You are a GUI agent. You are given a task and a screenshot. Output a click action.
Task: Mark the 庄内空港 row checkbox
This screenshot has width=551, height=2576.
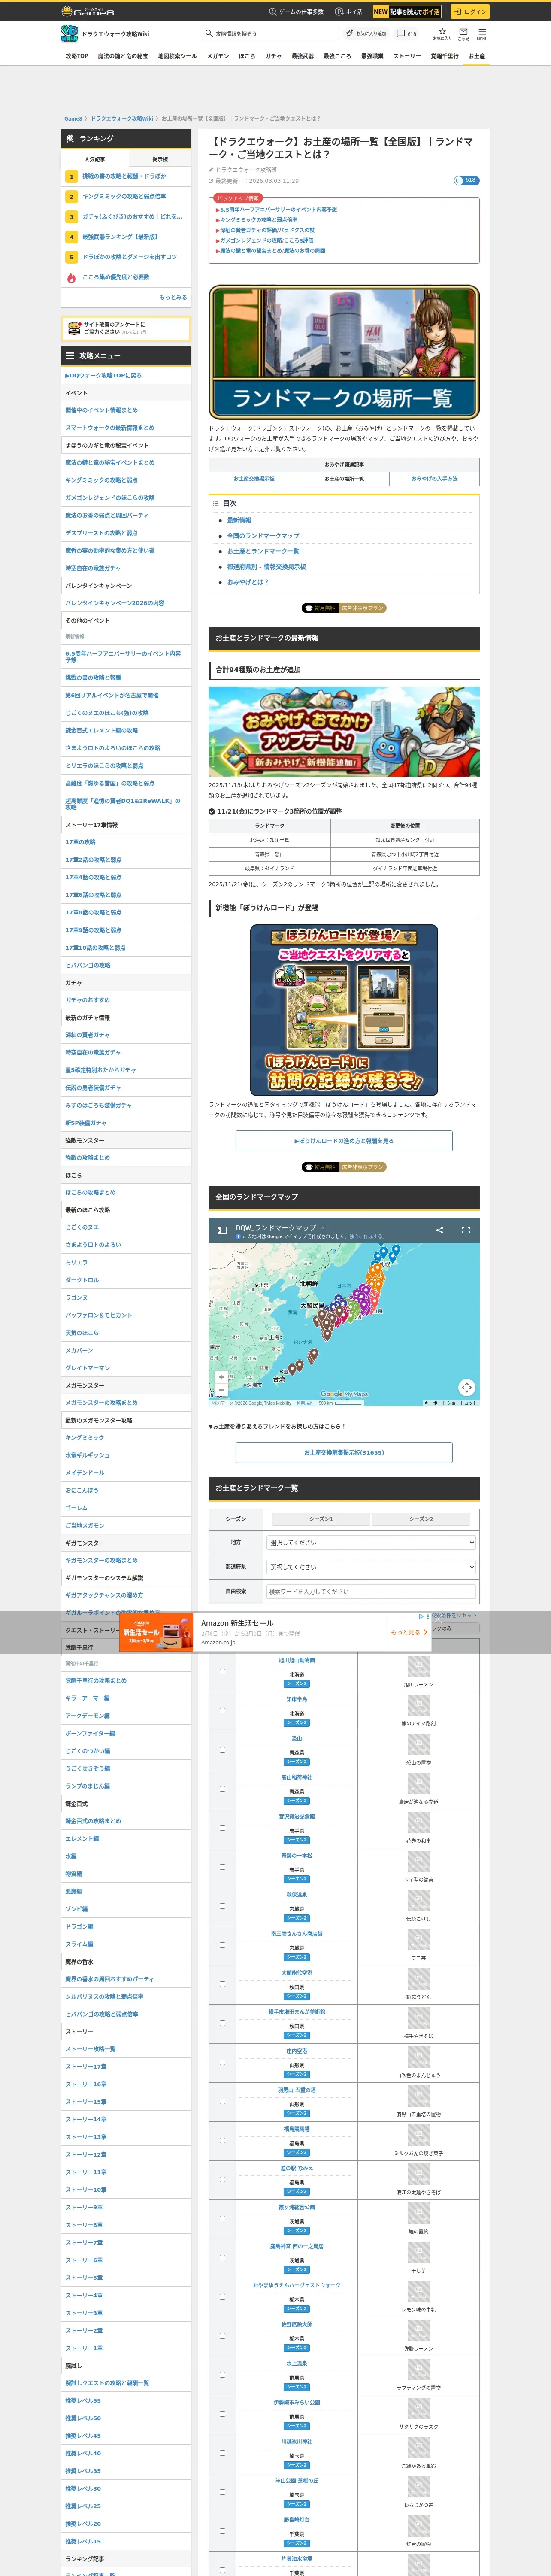pos(222,2062)
